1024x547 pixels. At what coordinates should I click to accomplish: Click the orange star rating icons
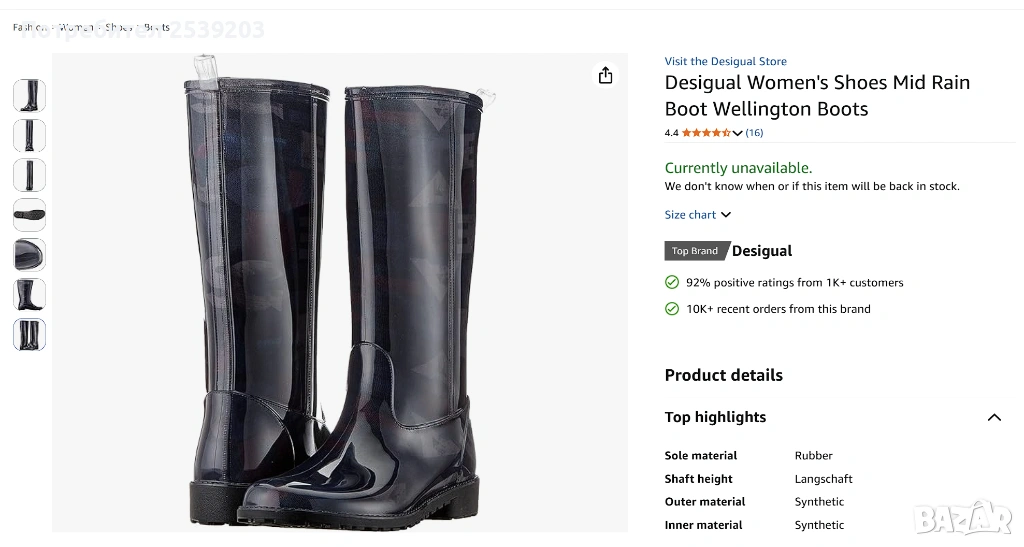pos(706,133)
